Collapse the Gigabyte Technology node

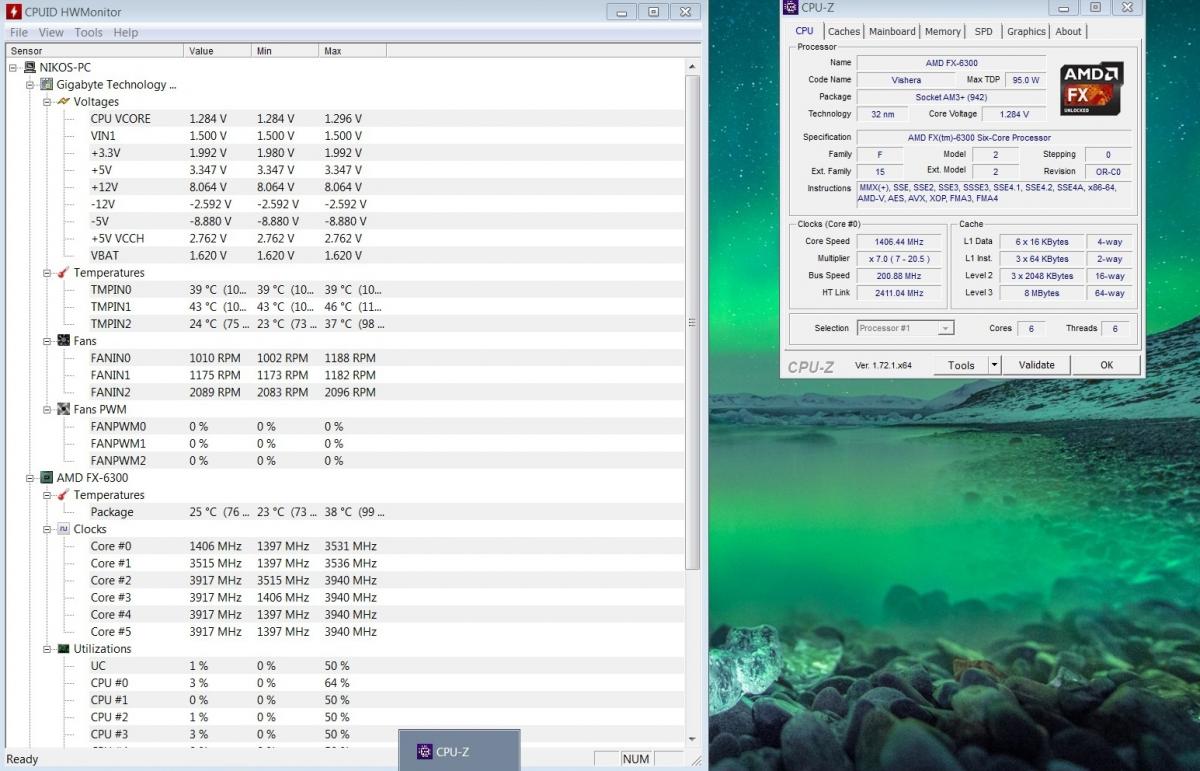30,85
